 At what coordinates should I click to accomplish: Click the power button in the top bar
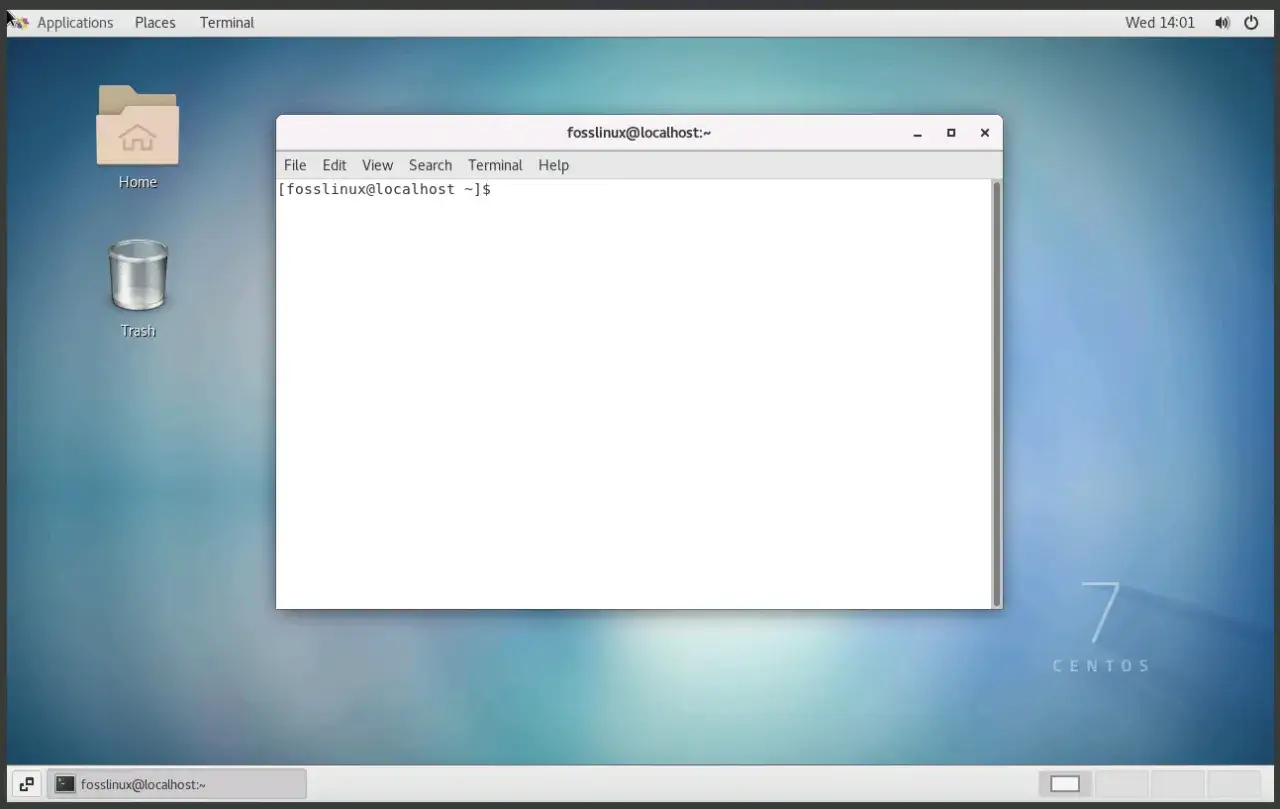click(1251, 22)
